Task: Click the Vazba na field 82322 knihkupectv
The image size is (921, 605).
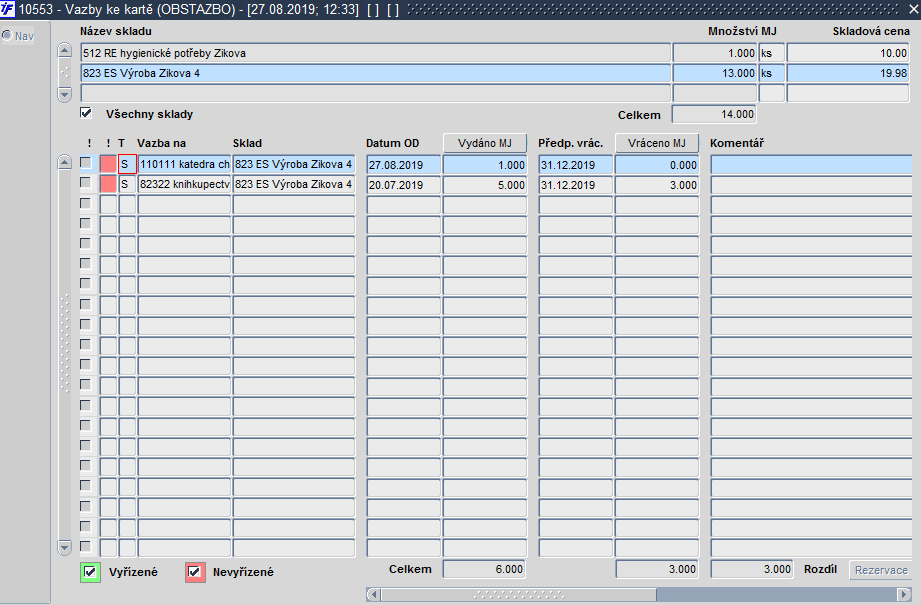Action: (184, 184)
